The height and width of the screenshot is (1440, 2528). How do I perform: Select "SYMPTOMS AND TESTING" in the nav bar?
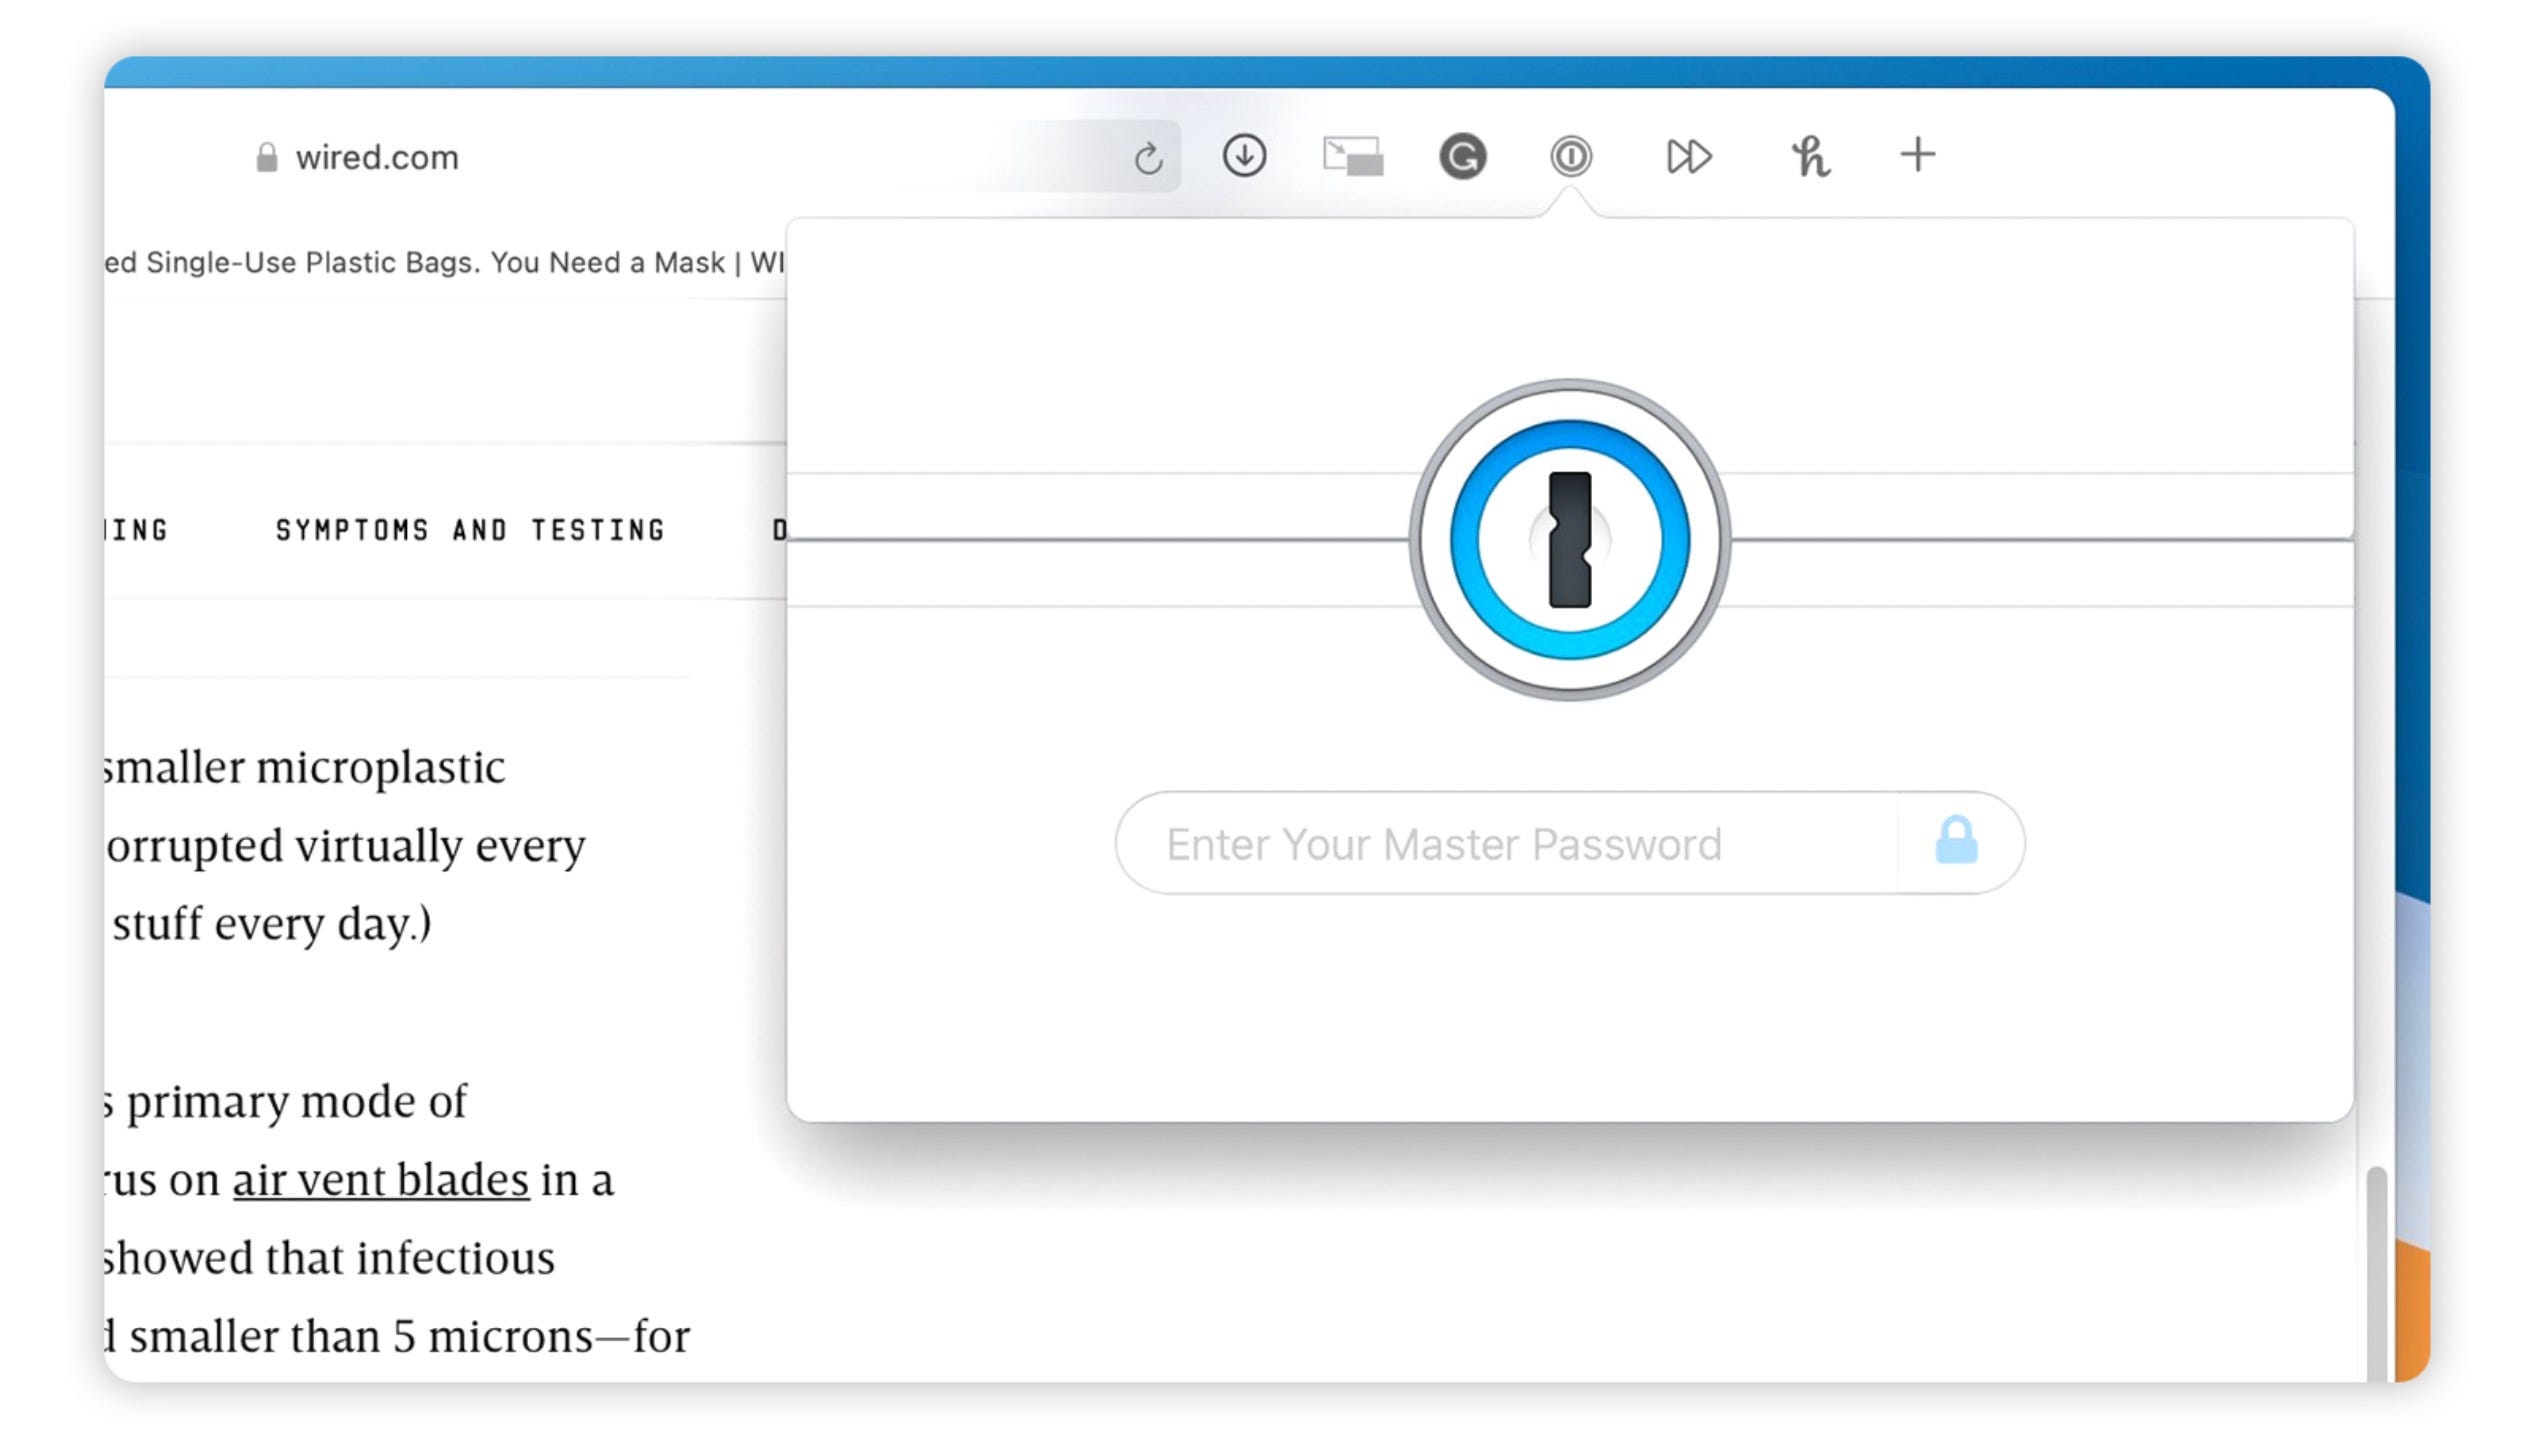tap(470, 529)
